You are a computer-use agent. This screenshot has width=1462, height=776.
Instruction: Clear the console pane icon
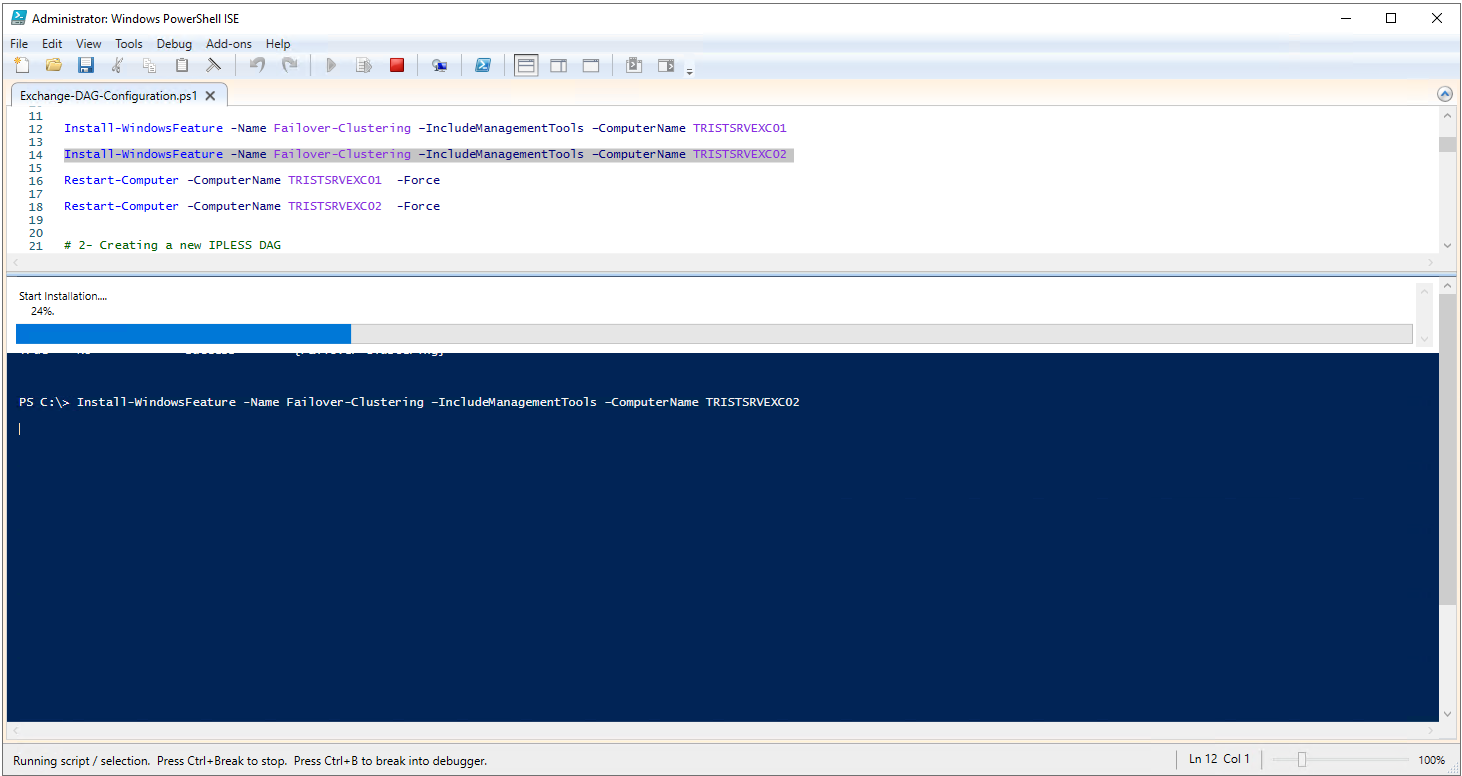point(213,65)
